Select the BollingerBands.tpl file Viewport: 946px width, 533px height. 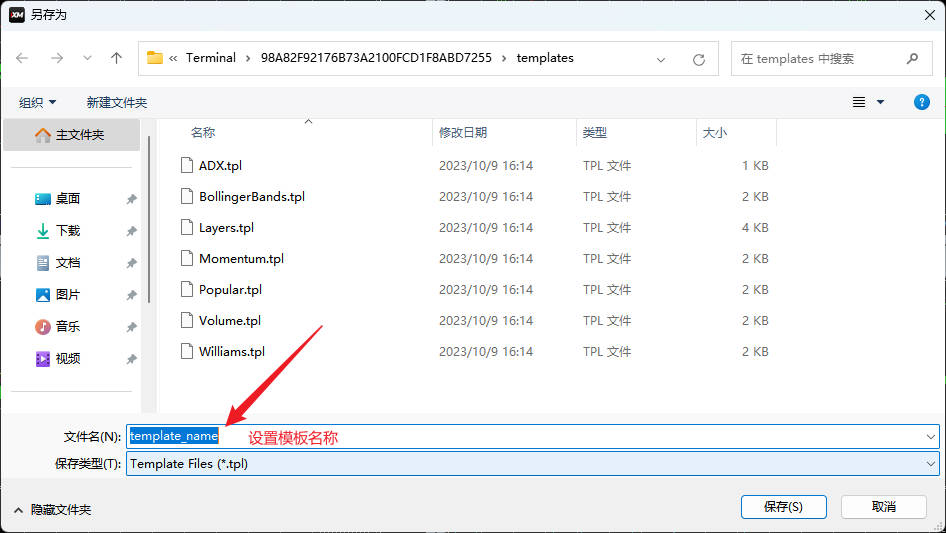click(x=252, y=197)
